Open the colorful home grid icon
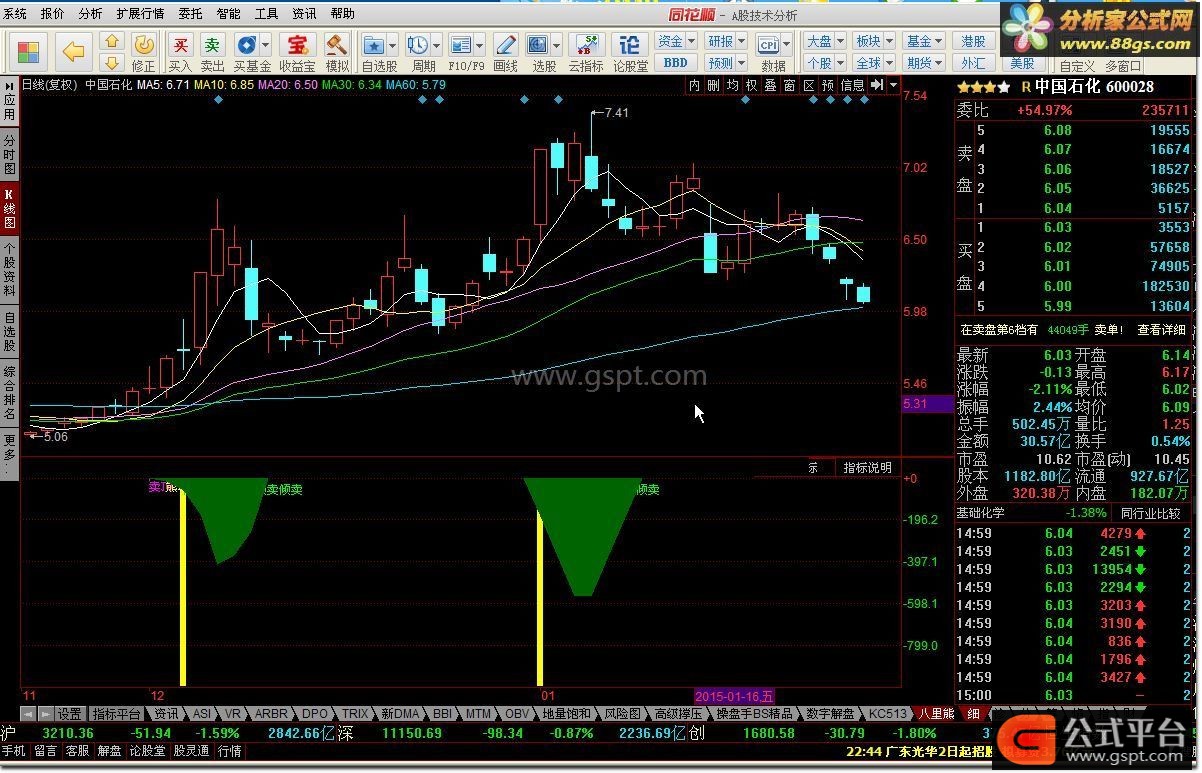1202x773 pixels. tap(28, 51)
